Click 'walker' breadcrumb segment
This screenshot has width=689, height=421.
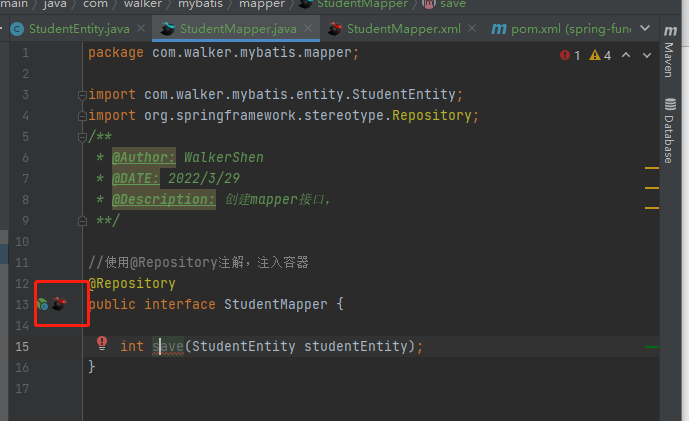click(x=143, y=4)
